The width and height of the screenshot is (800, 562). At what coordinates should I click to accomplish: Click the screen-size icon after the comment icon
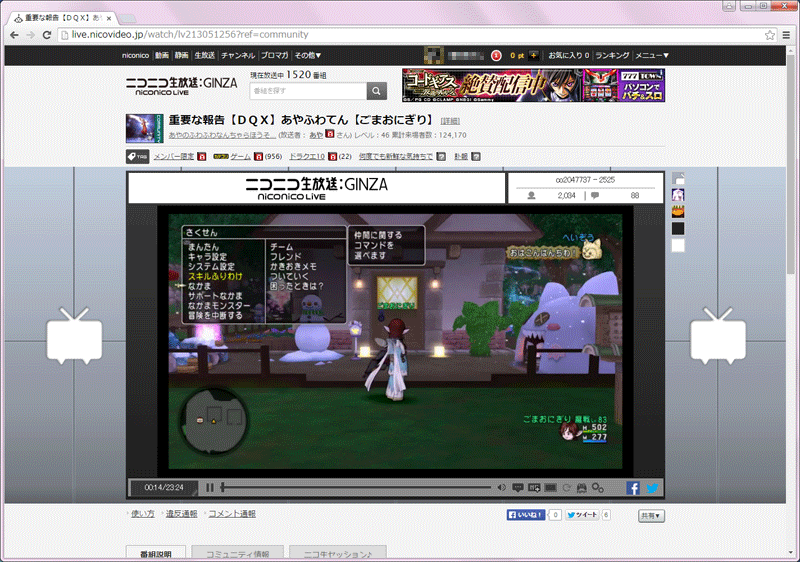click(x=534, y=488)
